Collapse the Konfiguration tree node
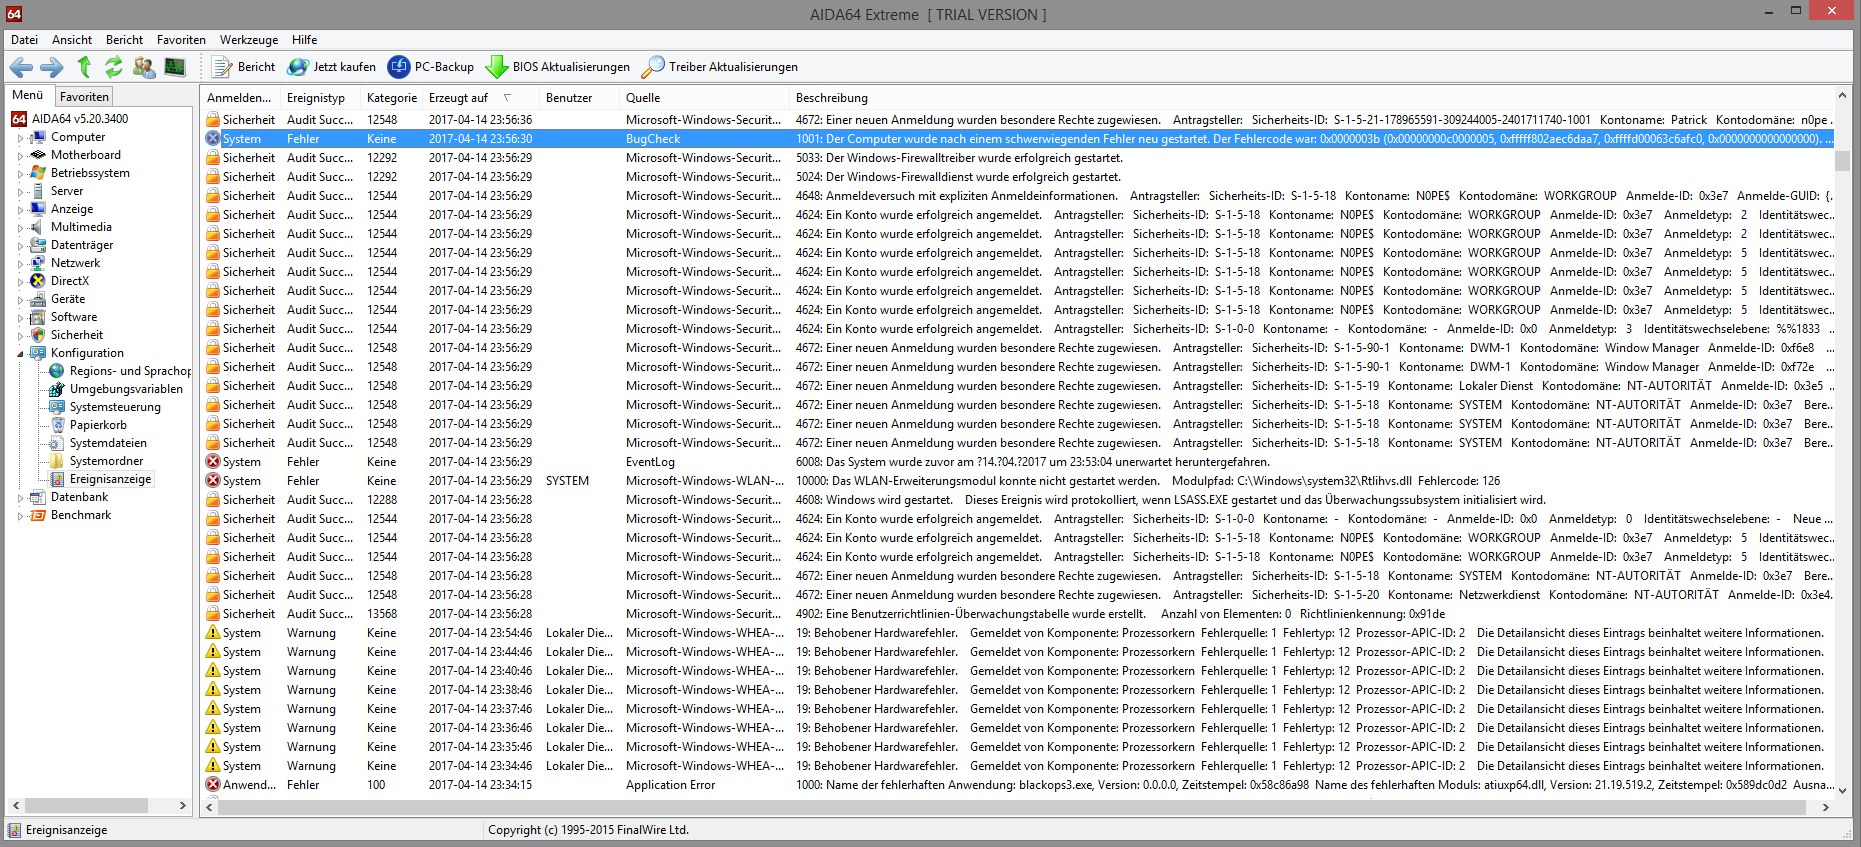 pyautogui.click(x=20, y=354)
